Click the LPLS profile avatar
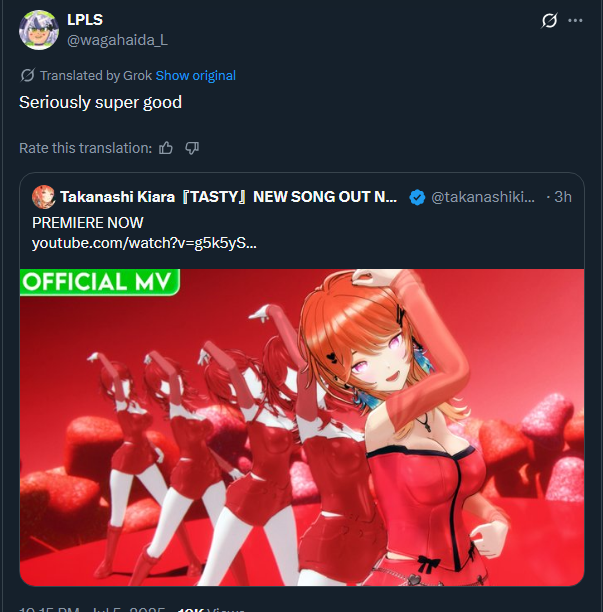Viewport: 603px width, 612px height. pyautogui.click(x=39, y=29)
